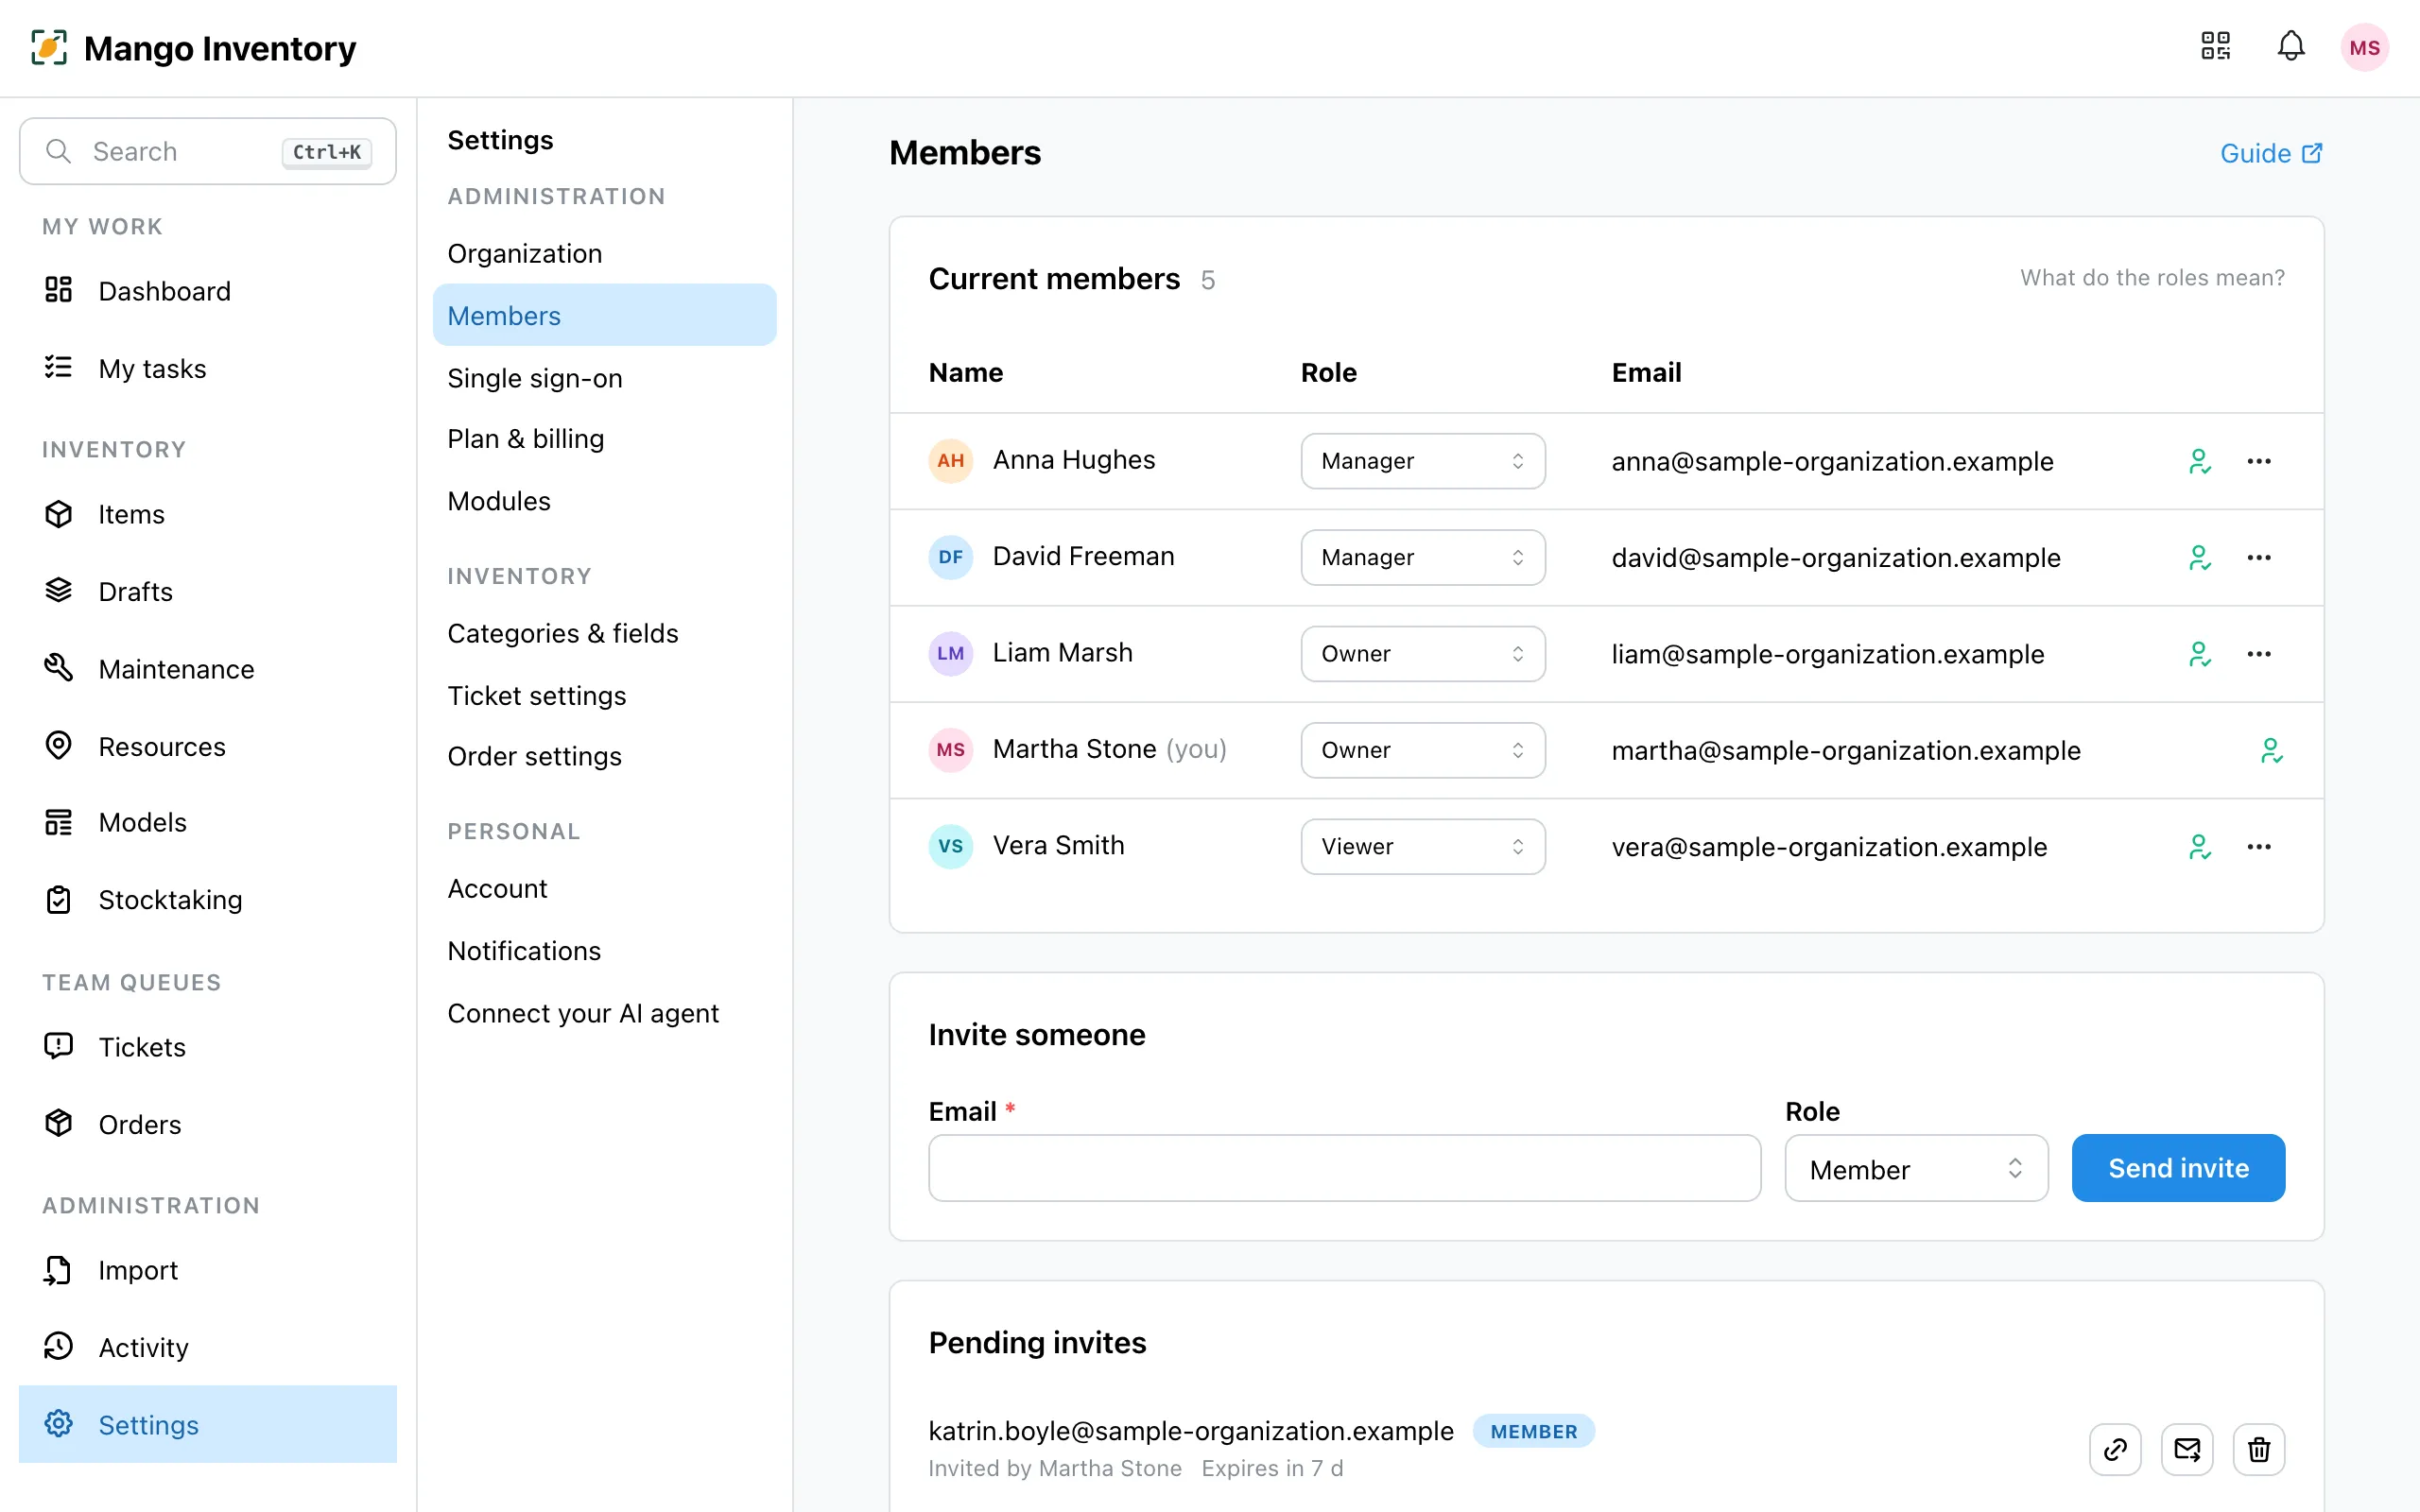Image resolution: width=2420 pixels, height=1512 pixels.
Task: Delete the pending invite for katrin.boyle
Action: pos(2259,1449)
